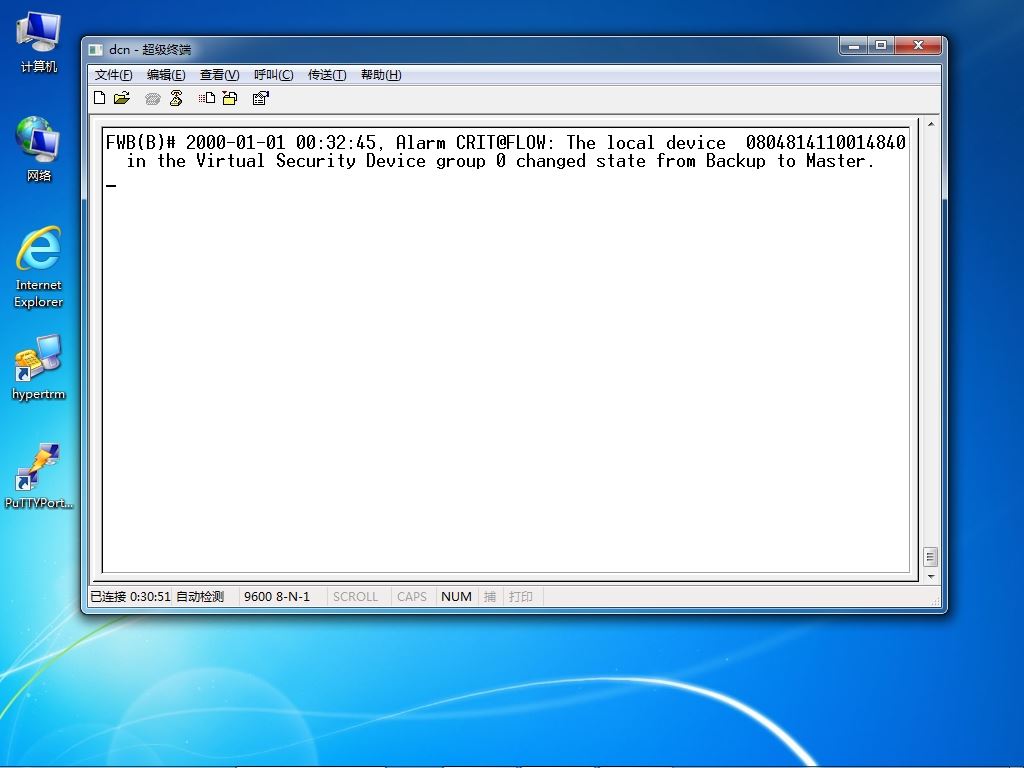This screenshot has width=1024, height=768.
Task: Click the terminal scrollbar up arrow
Action: pyautogui.click(x=931, y=124)
